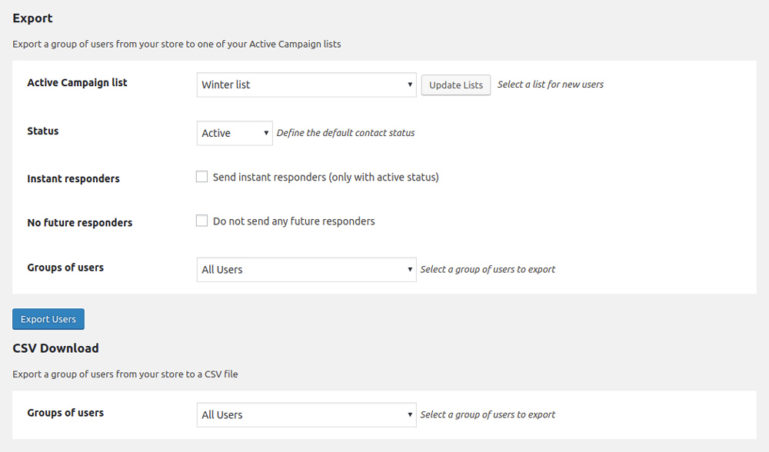Click 'Export a group of users to a CSV file' description
Image resolution: width=769 pixels, height=452 pixels.
tap(125, 374)
